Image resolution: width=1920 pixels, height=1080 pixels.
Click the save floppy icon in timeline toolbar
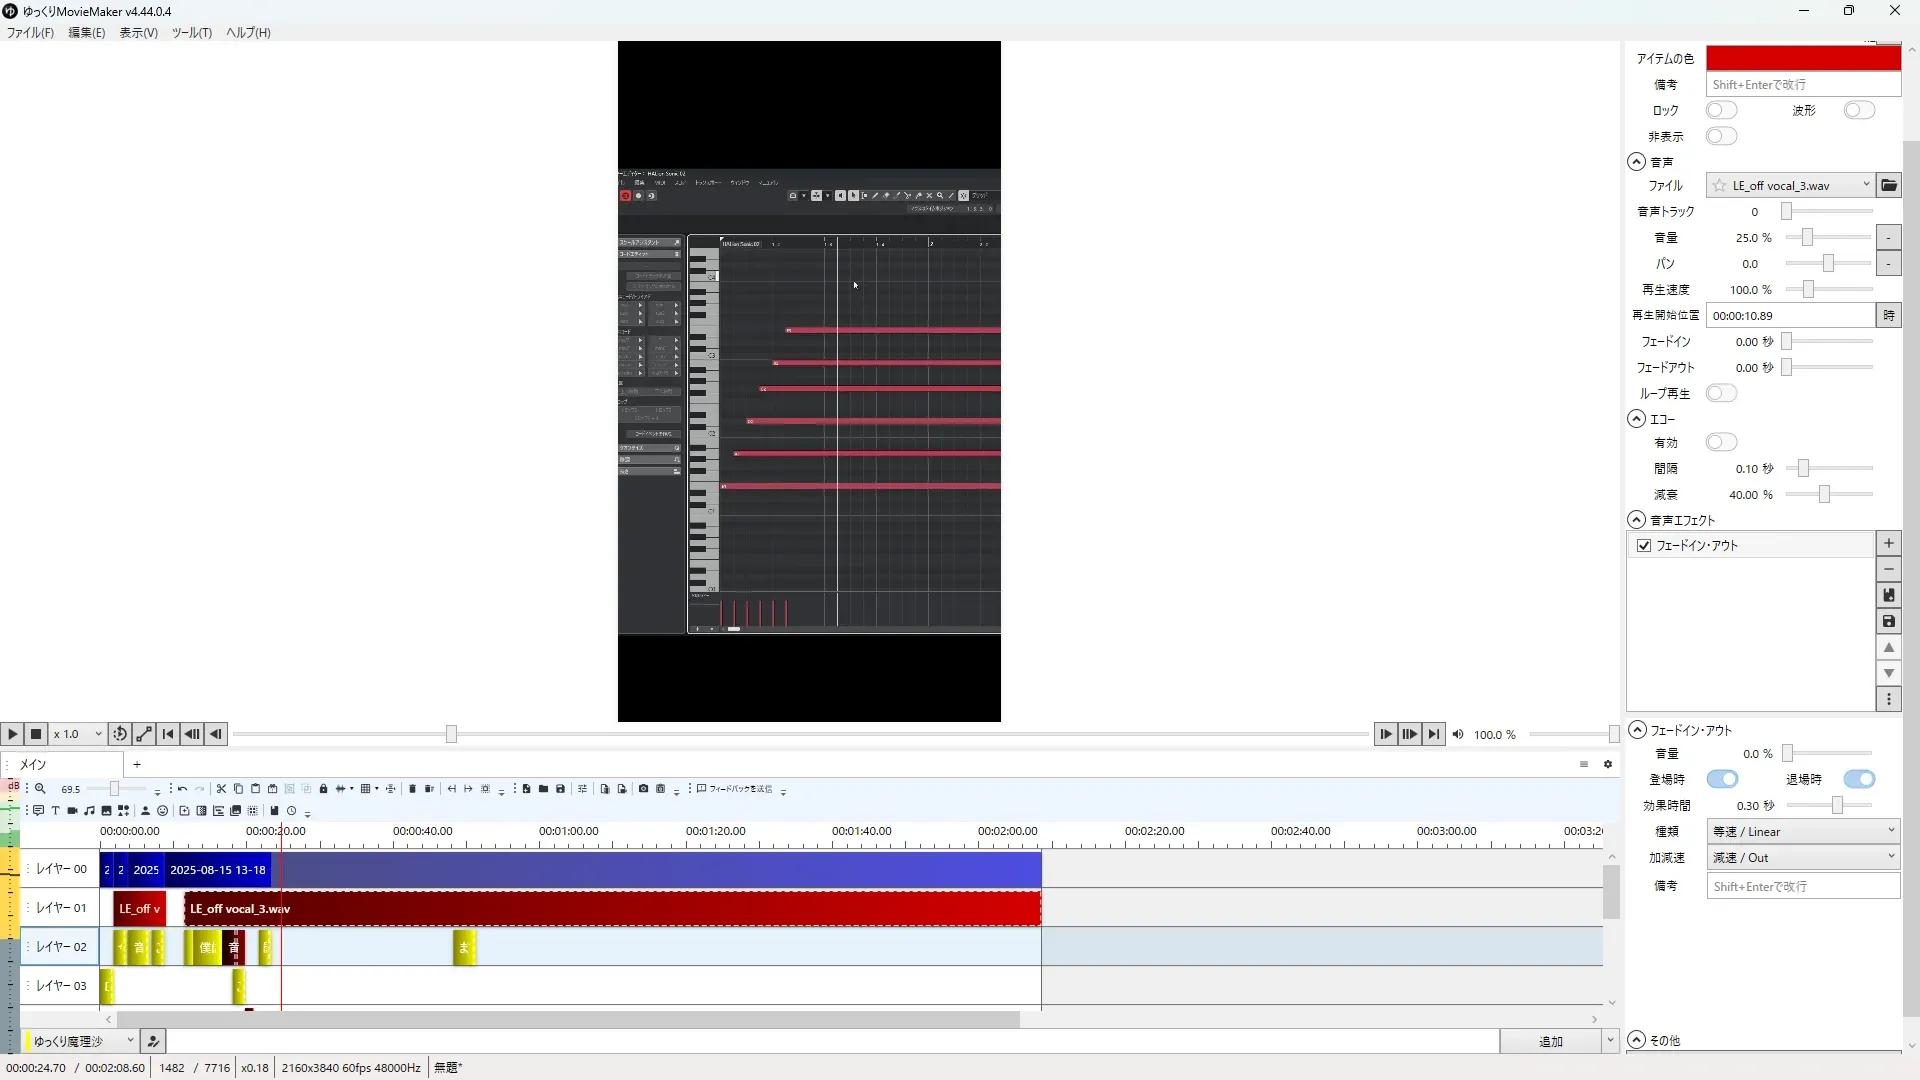(560, 789)
